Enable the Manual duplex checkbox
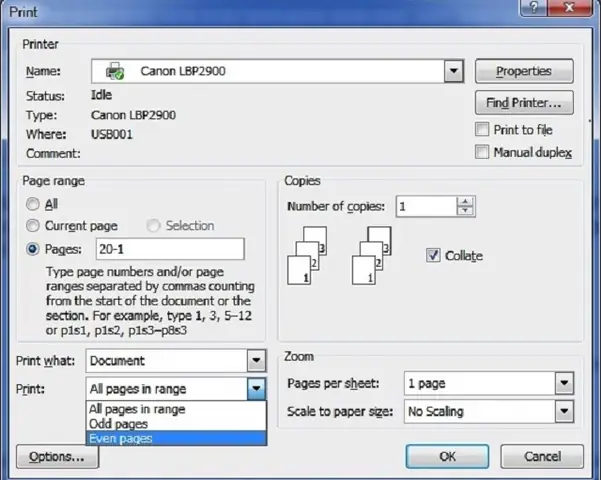 click(x=482, y=152)
